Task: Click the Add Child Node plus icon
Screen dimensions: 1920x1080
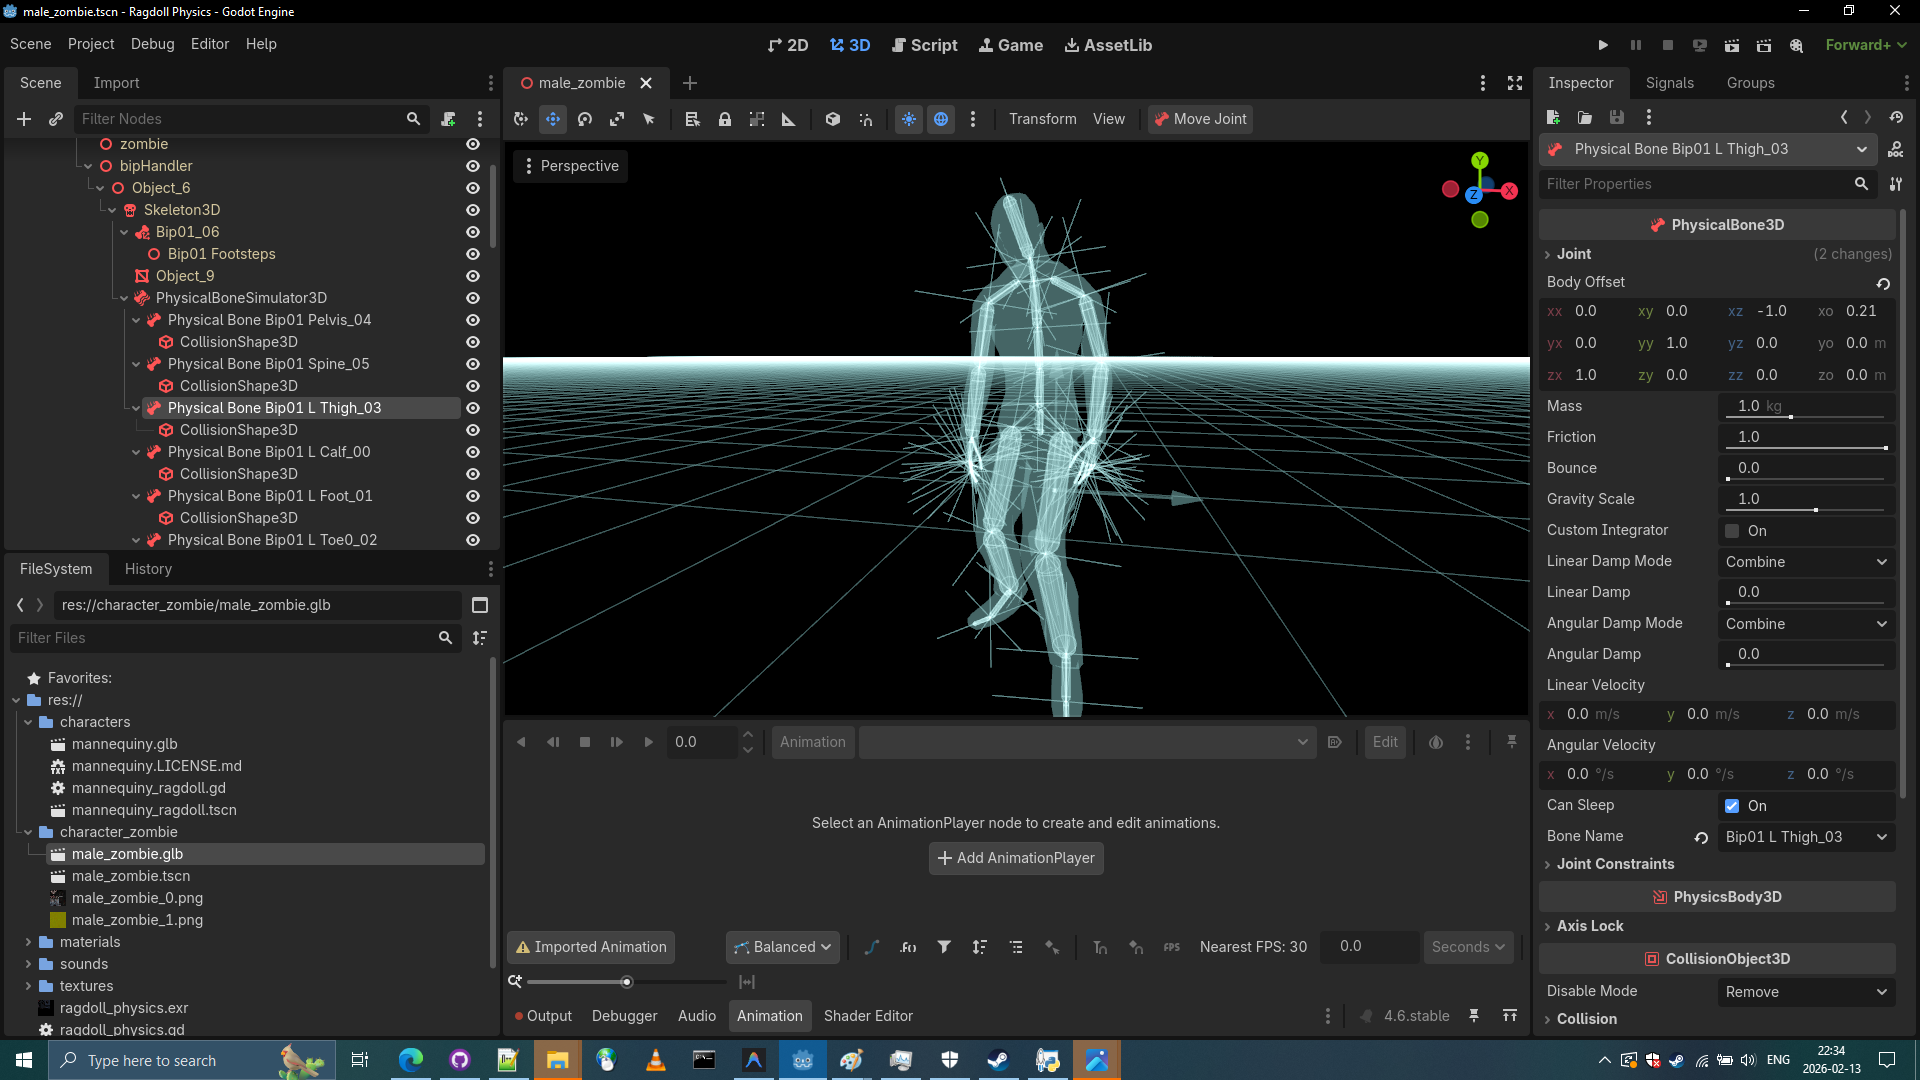Action: 24,119
